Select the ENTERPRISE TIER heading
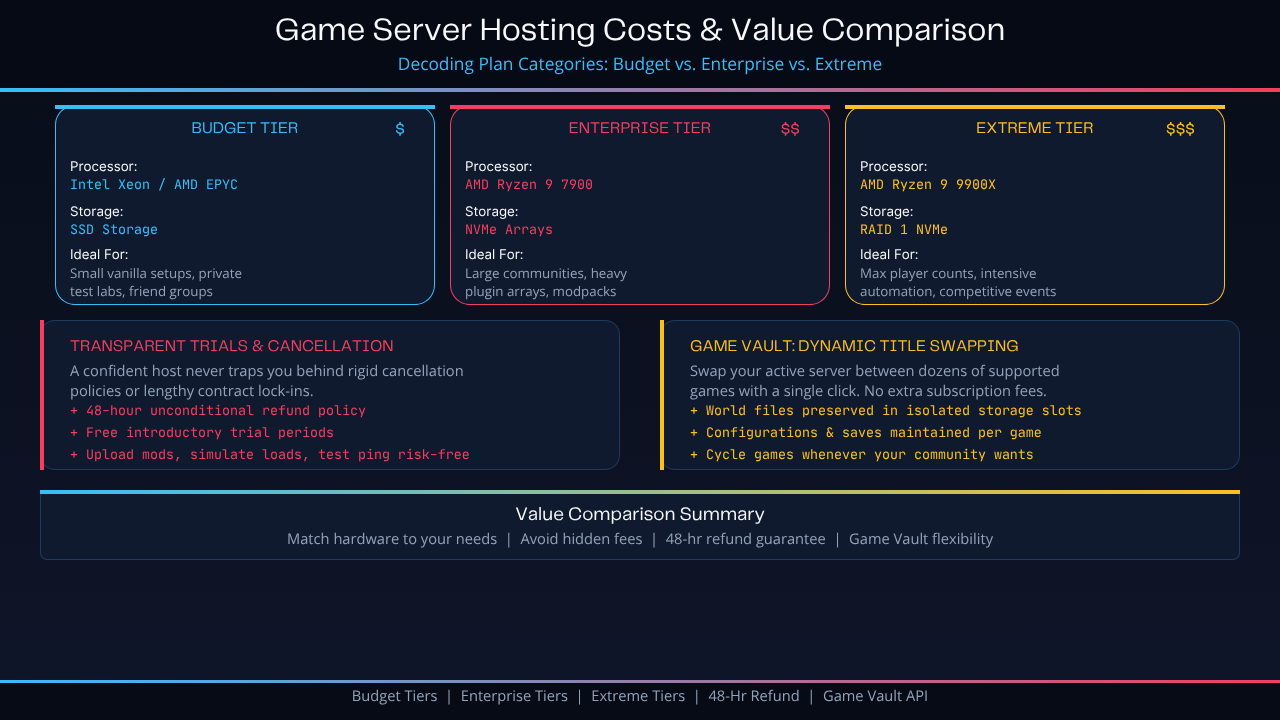This screenshot has width=1280, height=720. pyautogui.click(x=640, y=128)
